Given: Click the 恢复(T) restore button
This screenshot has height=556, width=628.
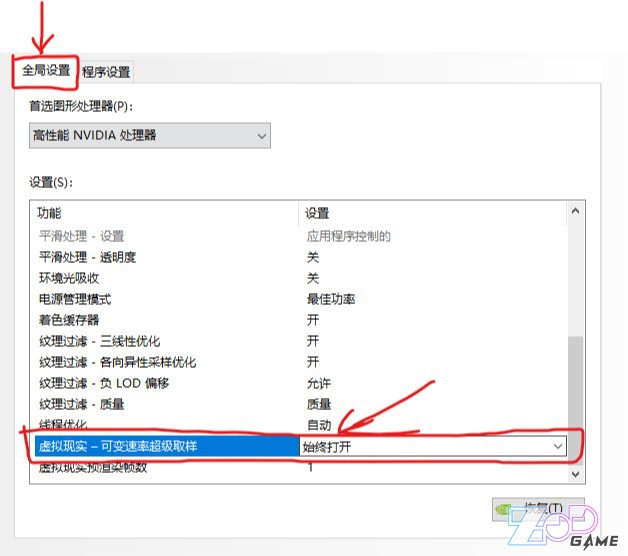Looking at the screenshot, I should pyautogui.click(x=538, y=509).
